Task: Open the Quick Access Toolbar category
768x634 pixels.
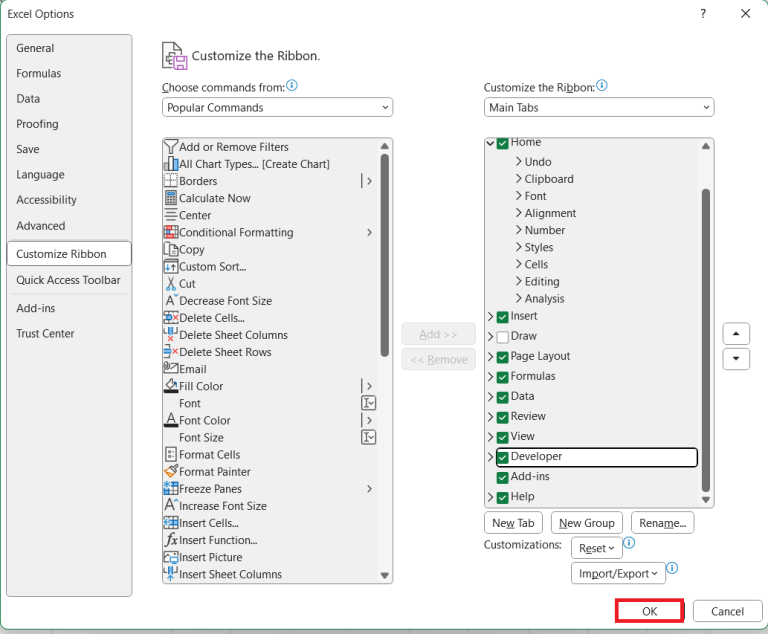Action: (x=68, y=280)
